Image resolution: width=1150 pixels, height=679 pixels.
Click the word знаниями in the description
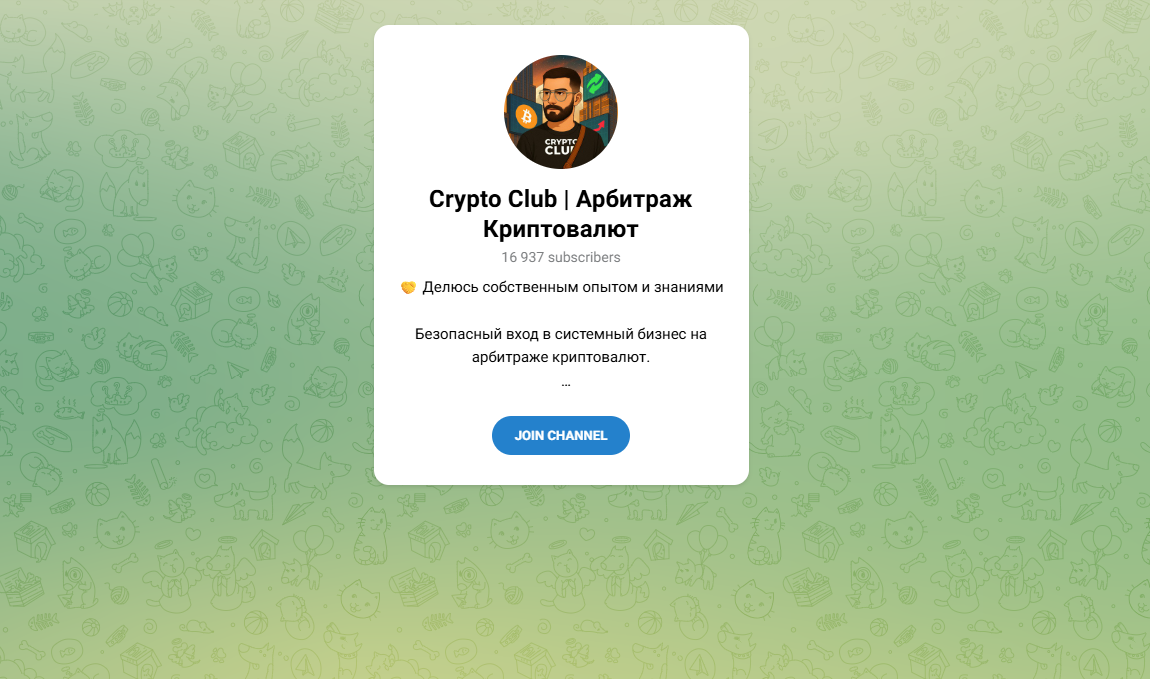[x=689, y=287]
